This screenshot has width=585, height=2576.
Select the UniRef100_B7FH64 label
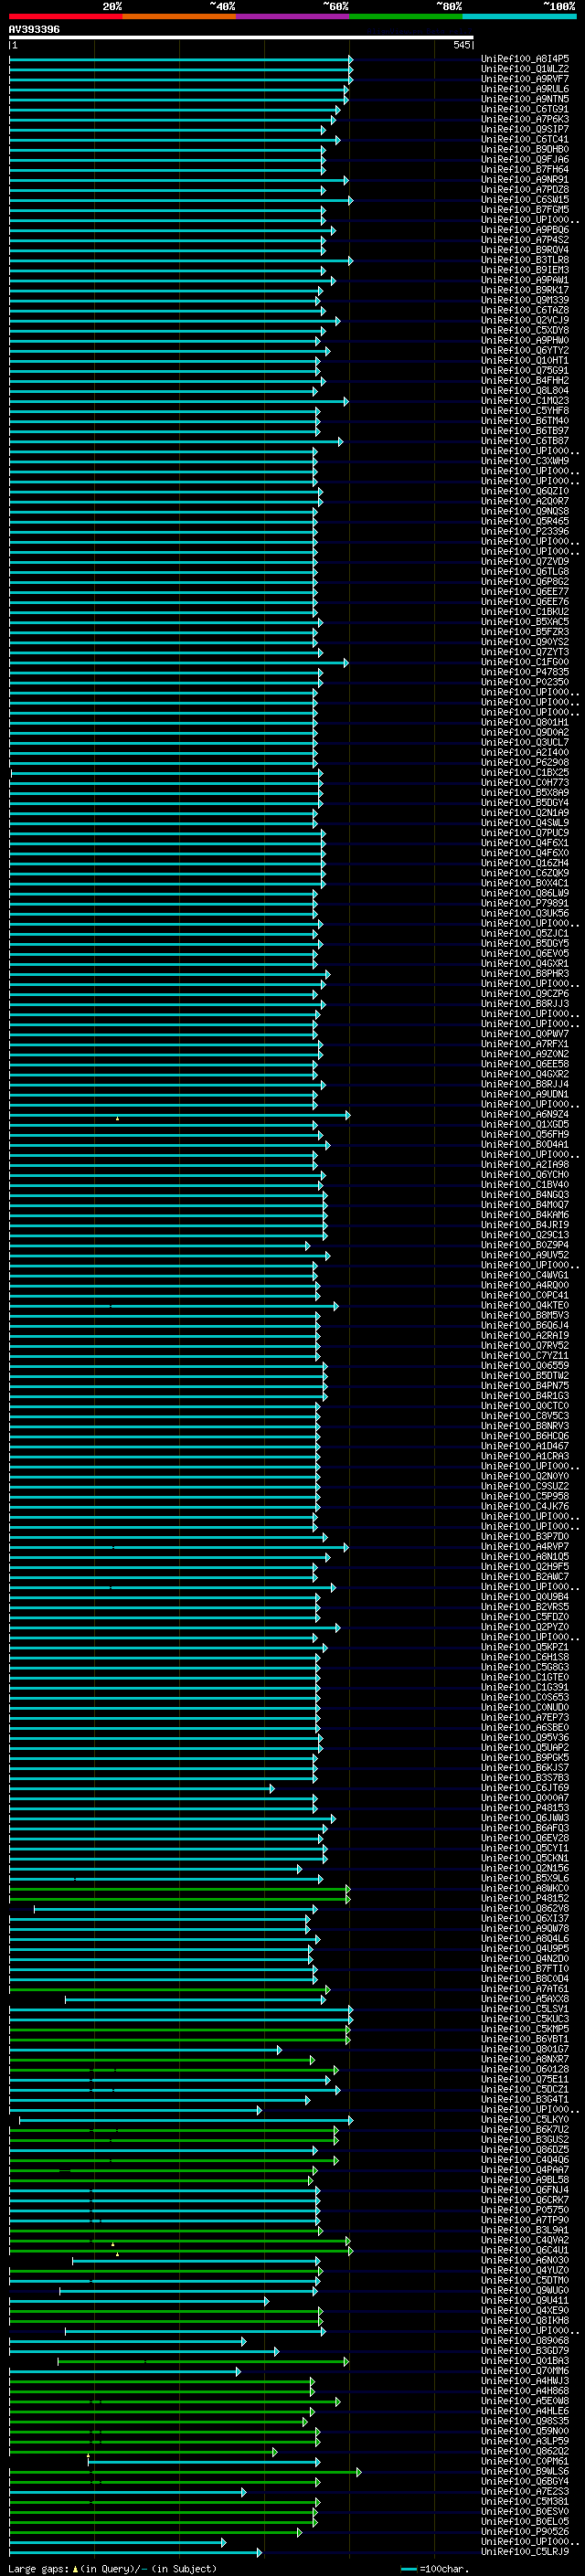click(525, 169)
